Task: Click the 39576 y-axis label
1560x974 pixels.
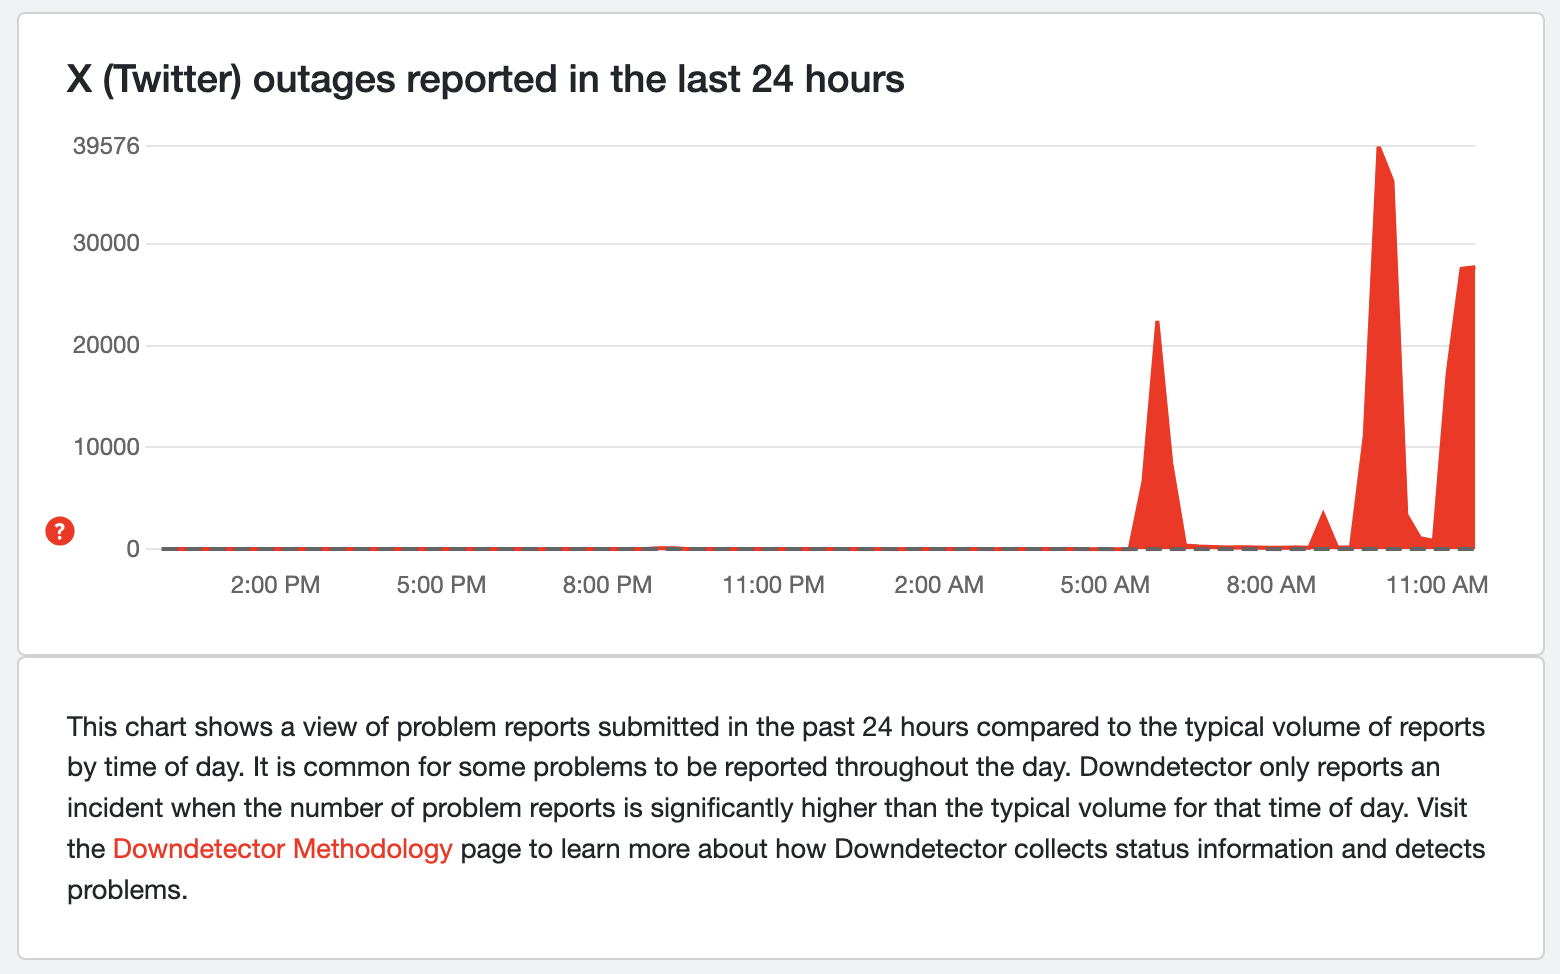Action: click(x=106, y=146)
